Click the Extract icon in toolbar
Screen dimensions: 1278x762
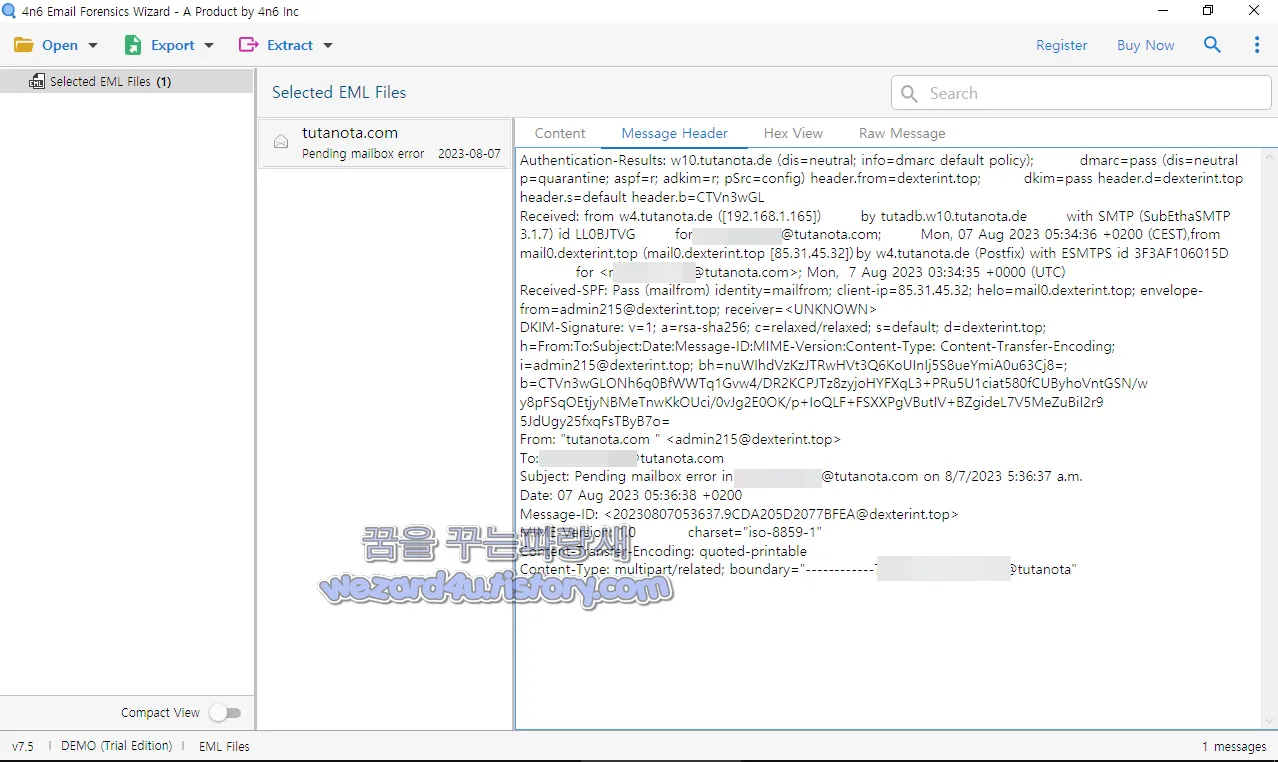(248, 45)
